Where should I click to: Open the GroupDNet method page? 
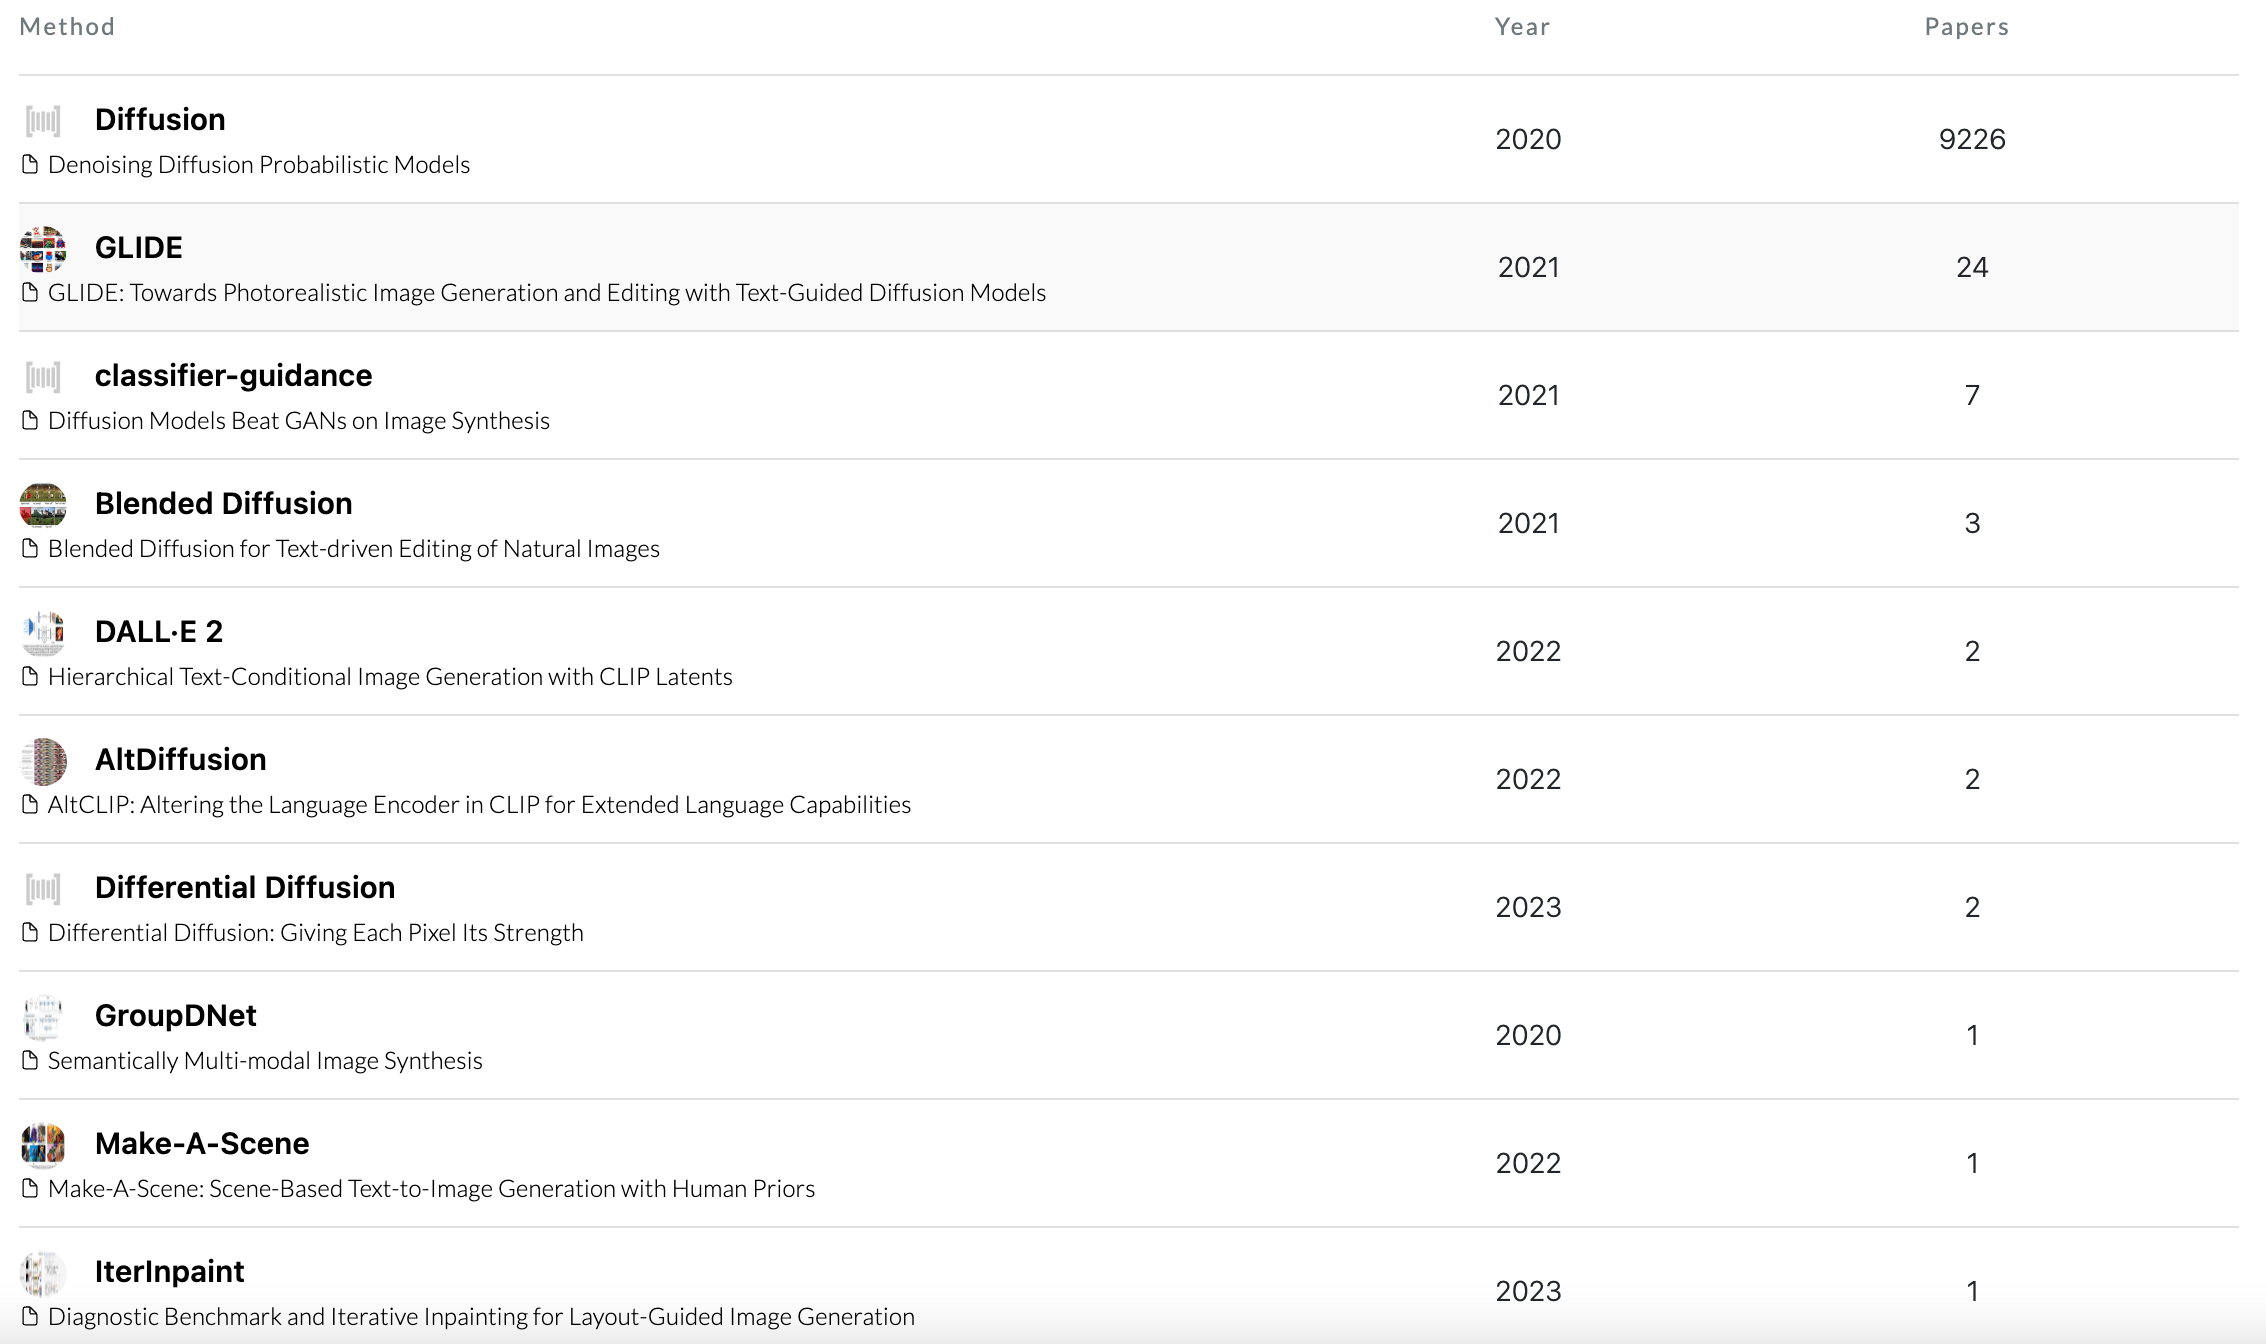pyautogui.click(x=175, y=1016)
